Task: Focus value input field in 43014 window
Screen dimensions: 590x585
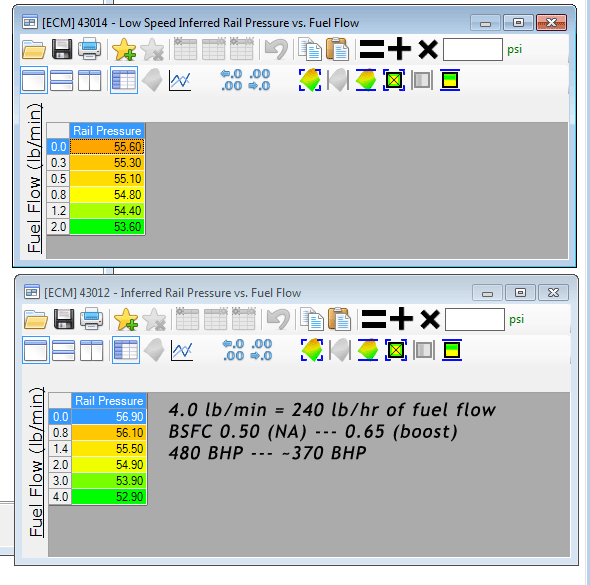Action: [x=473, y=49]
